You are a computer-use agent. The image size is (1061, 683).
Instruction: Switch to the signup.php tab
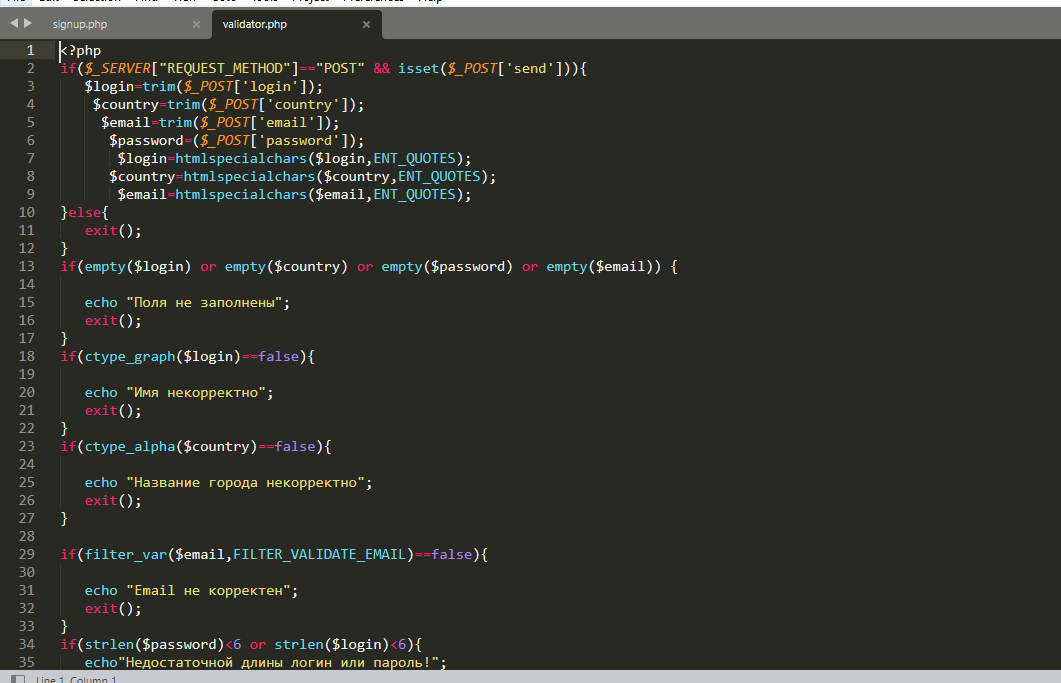[x=93, y=24]
